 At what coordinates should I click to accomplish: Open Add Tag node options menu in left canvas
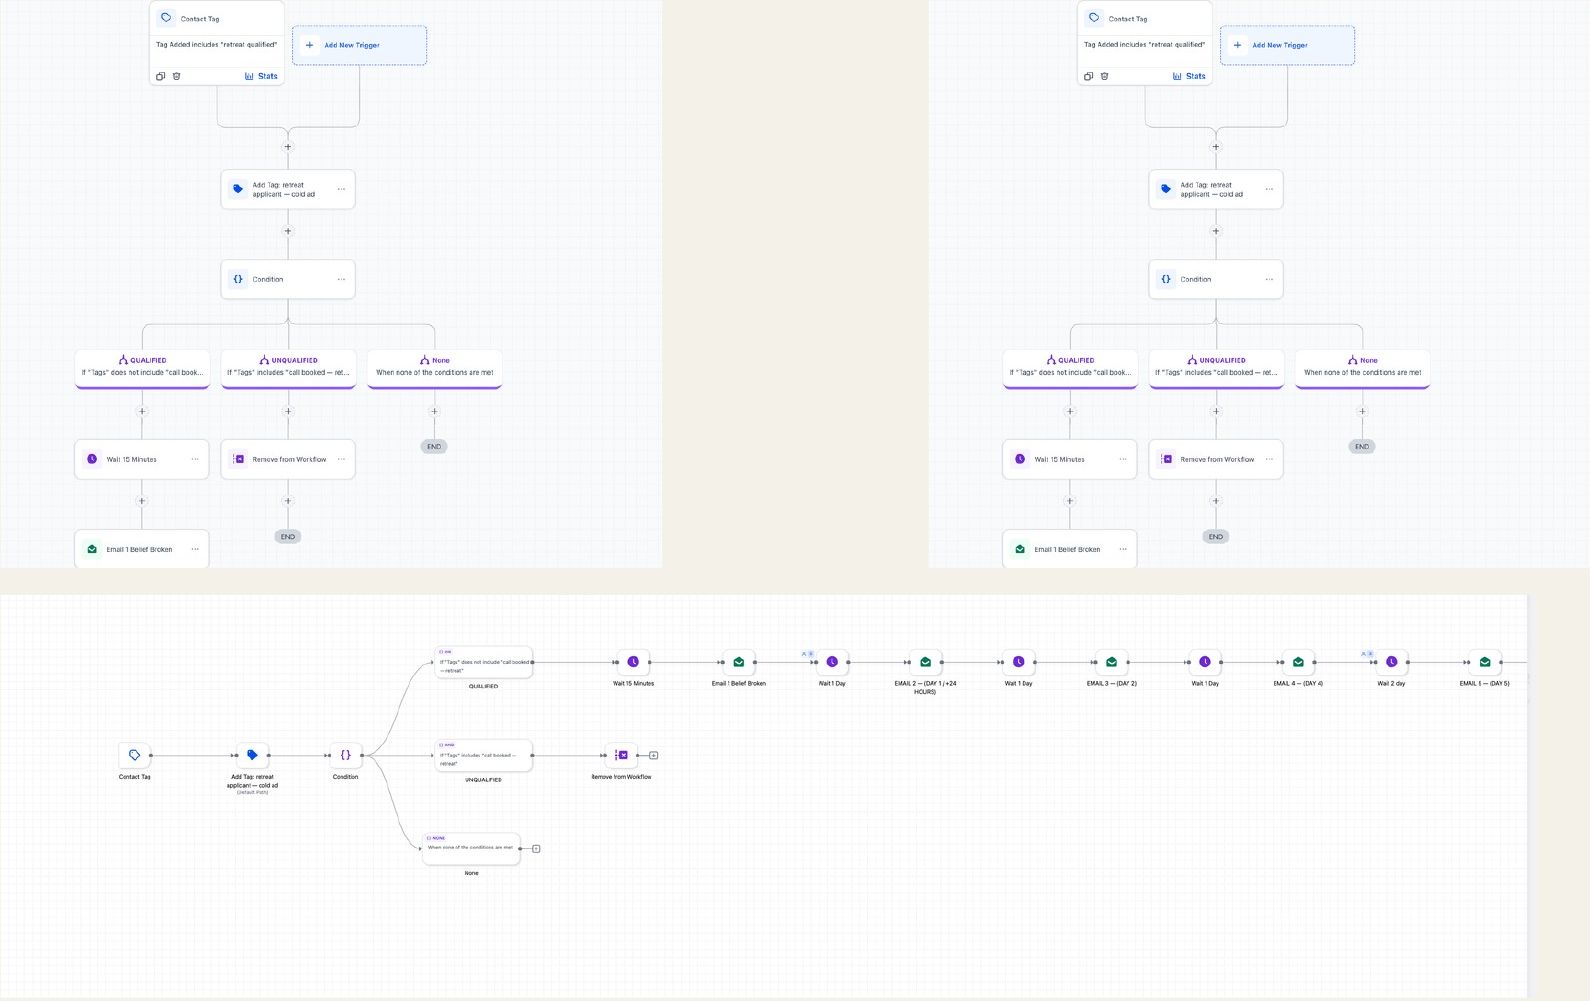(x=341, y=189)
